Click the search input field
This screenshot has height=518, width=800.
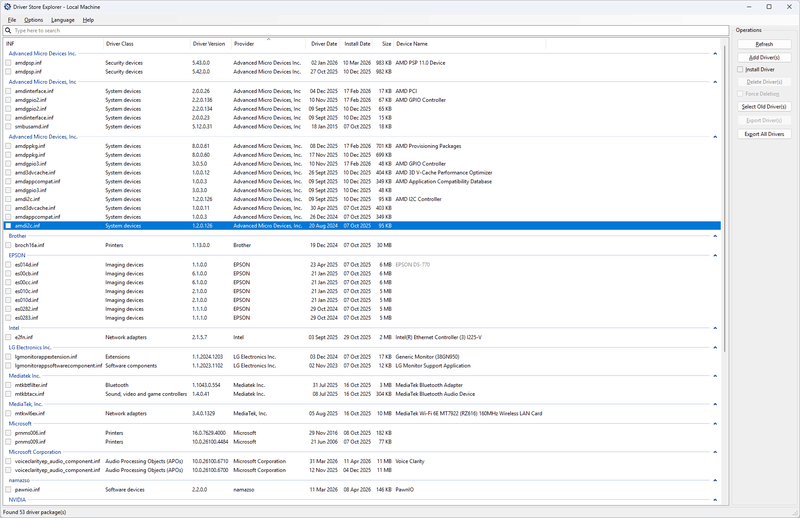coord(366,31)
